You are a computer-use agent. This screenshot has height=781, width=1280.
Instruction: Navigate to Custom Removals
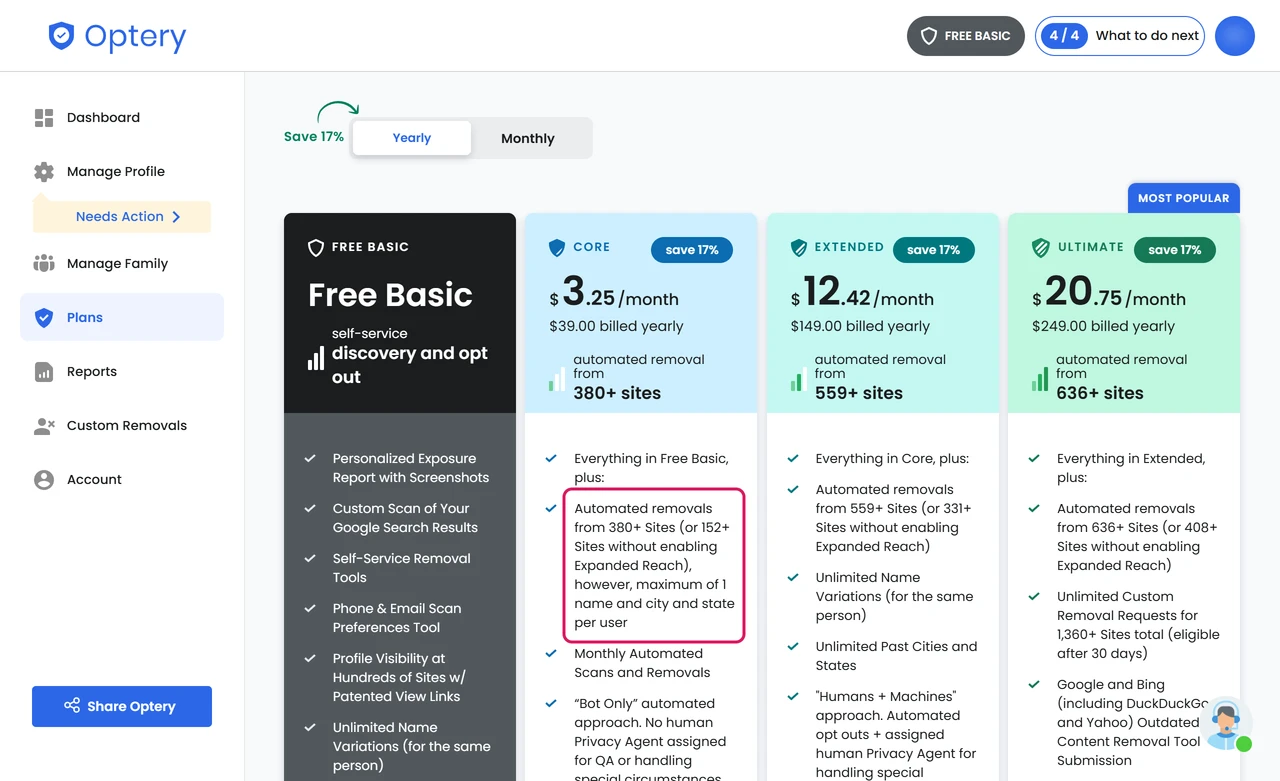[x=122, y=426]
